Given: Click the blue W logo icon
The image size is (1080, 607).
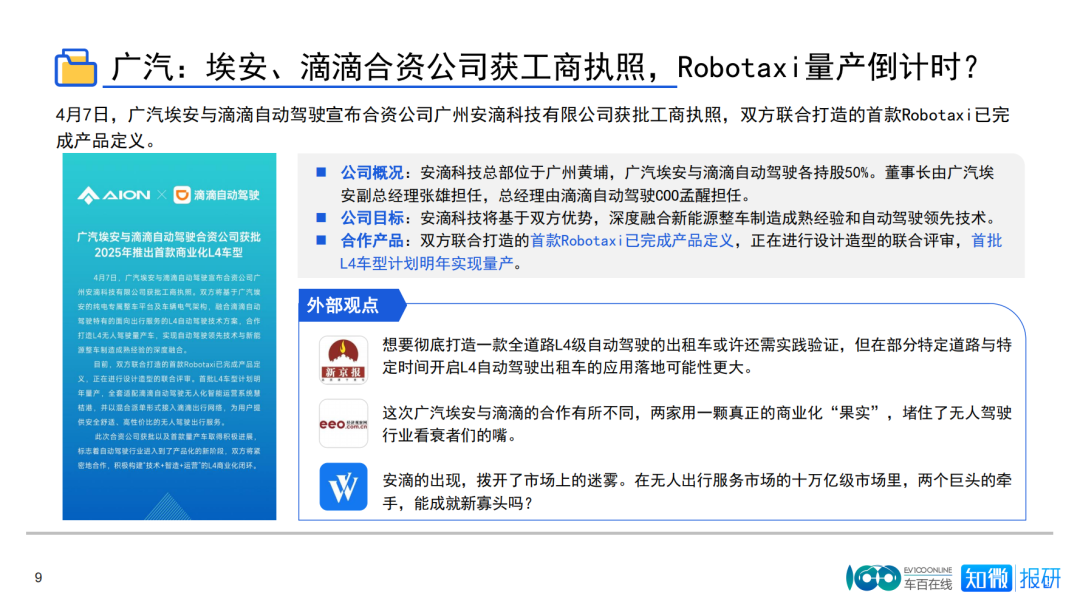Looking at the screenshot, I should [x=343, y=487].
